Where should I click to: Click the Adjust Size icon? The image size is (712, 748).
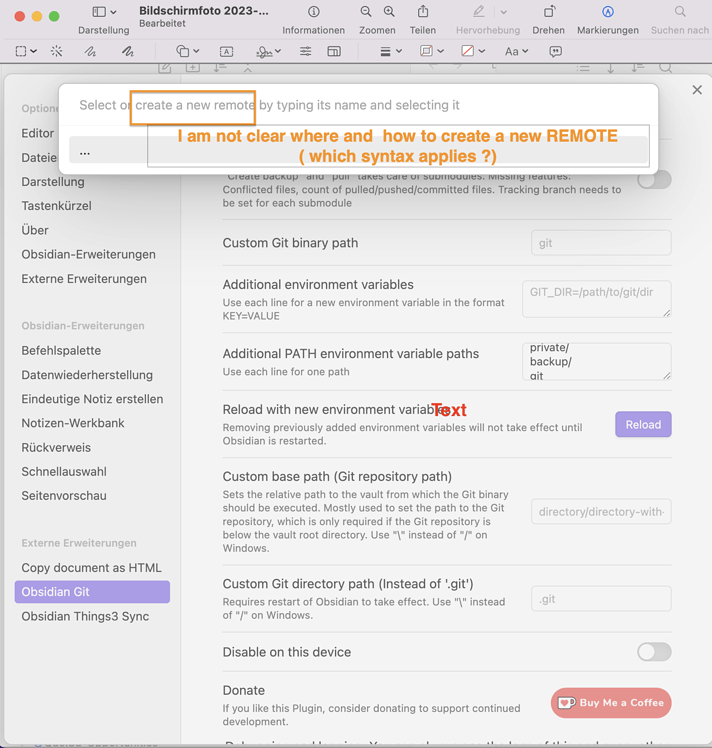(x=334, y=51)
